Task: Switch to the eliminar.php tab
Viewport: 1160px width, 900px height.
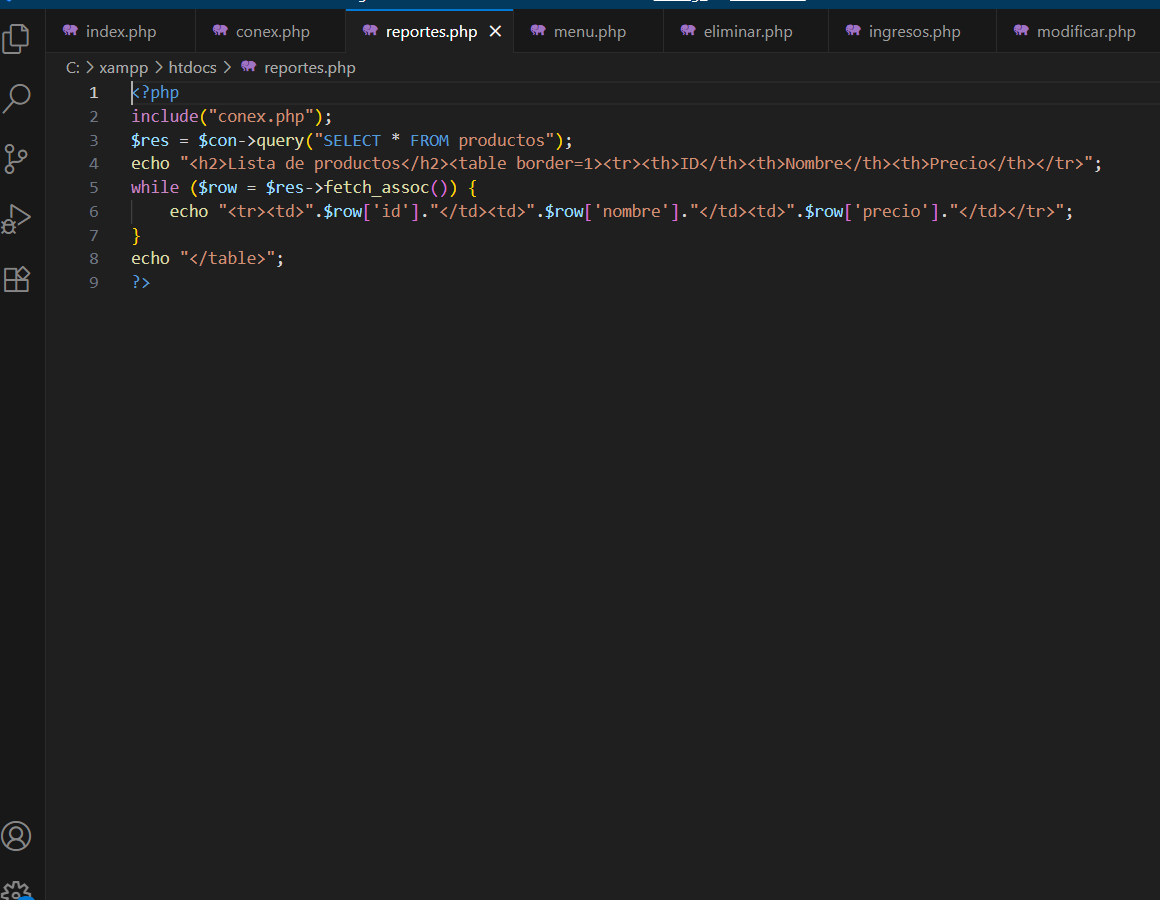Action: pyautogui.click(x=747, y=32)
